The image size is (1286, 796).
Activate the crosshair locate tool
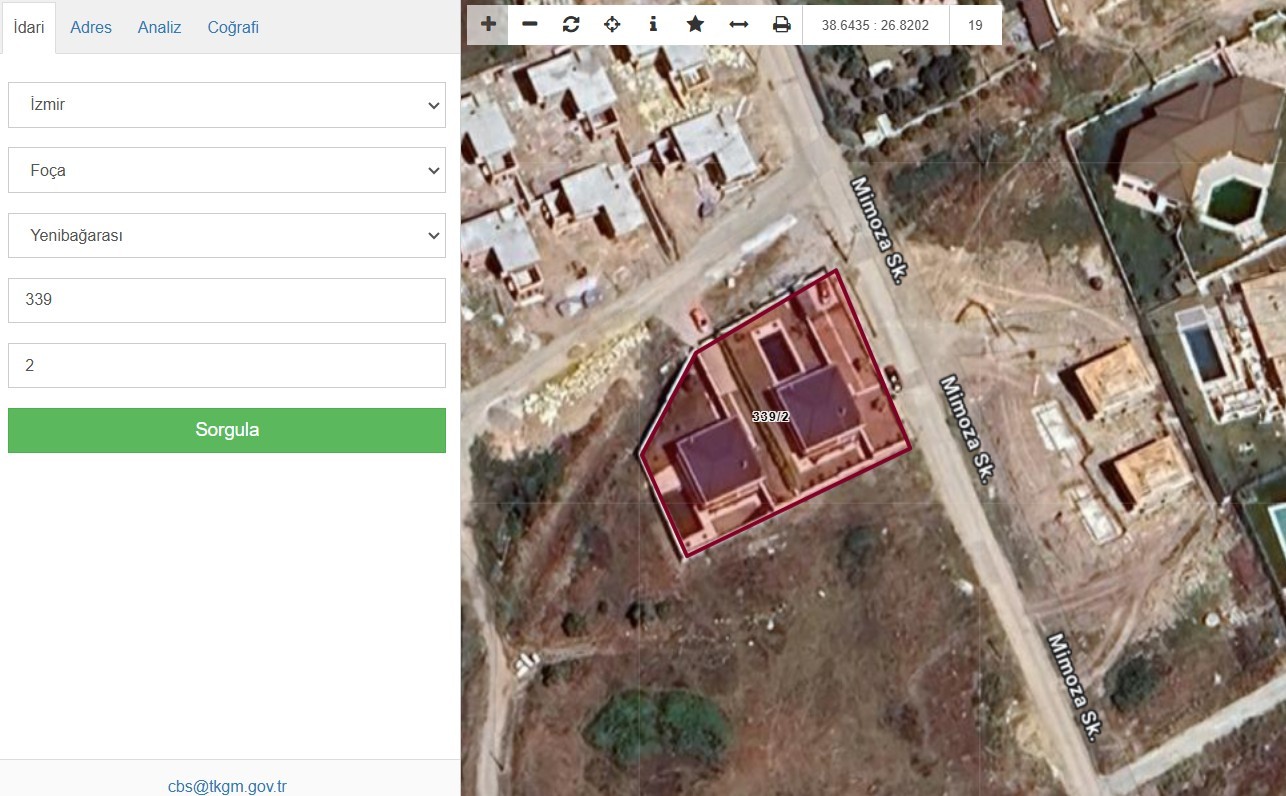(612, 24)
